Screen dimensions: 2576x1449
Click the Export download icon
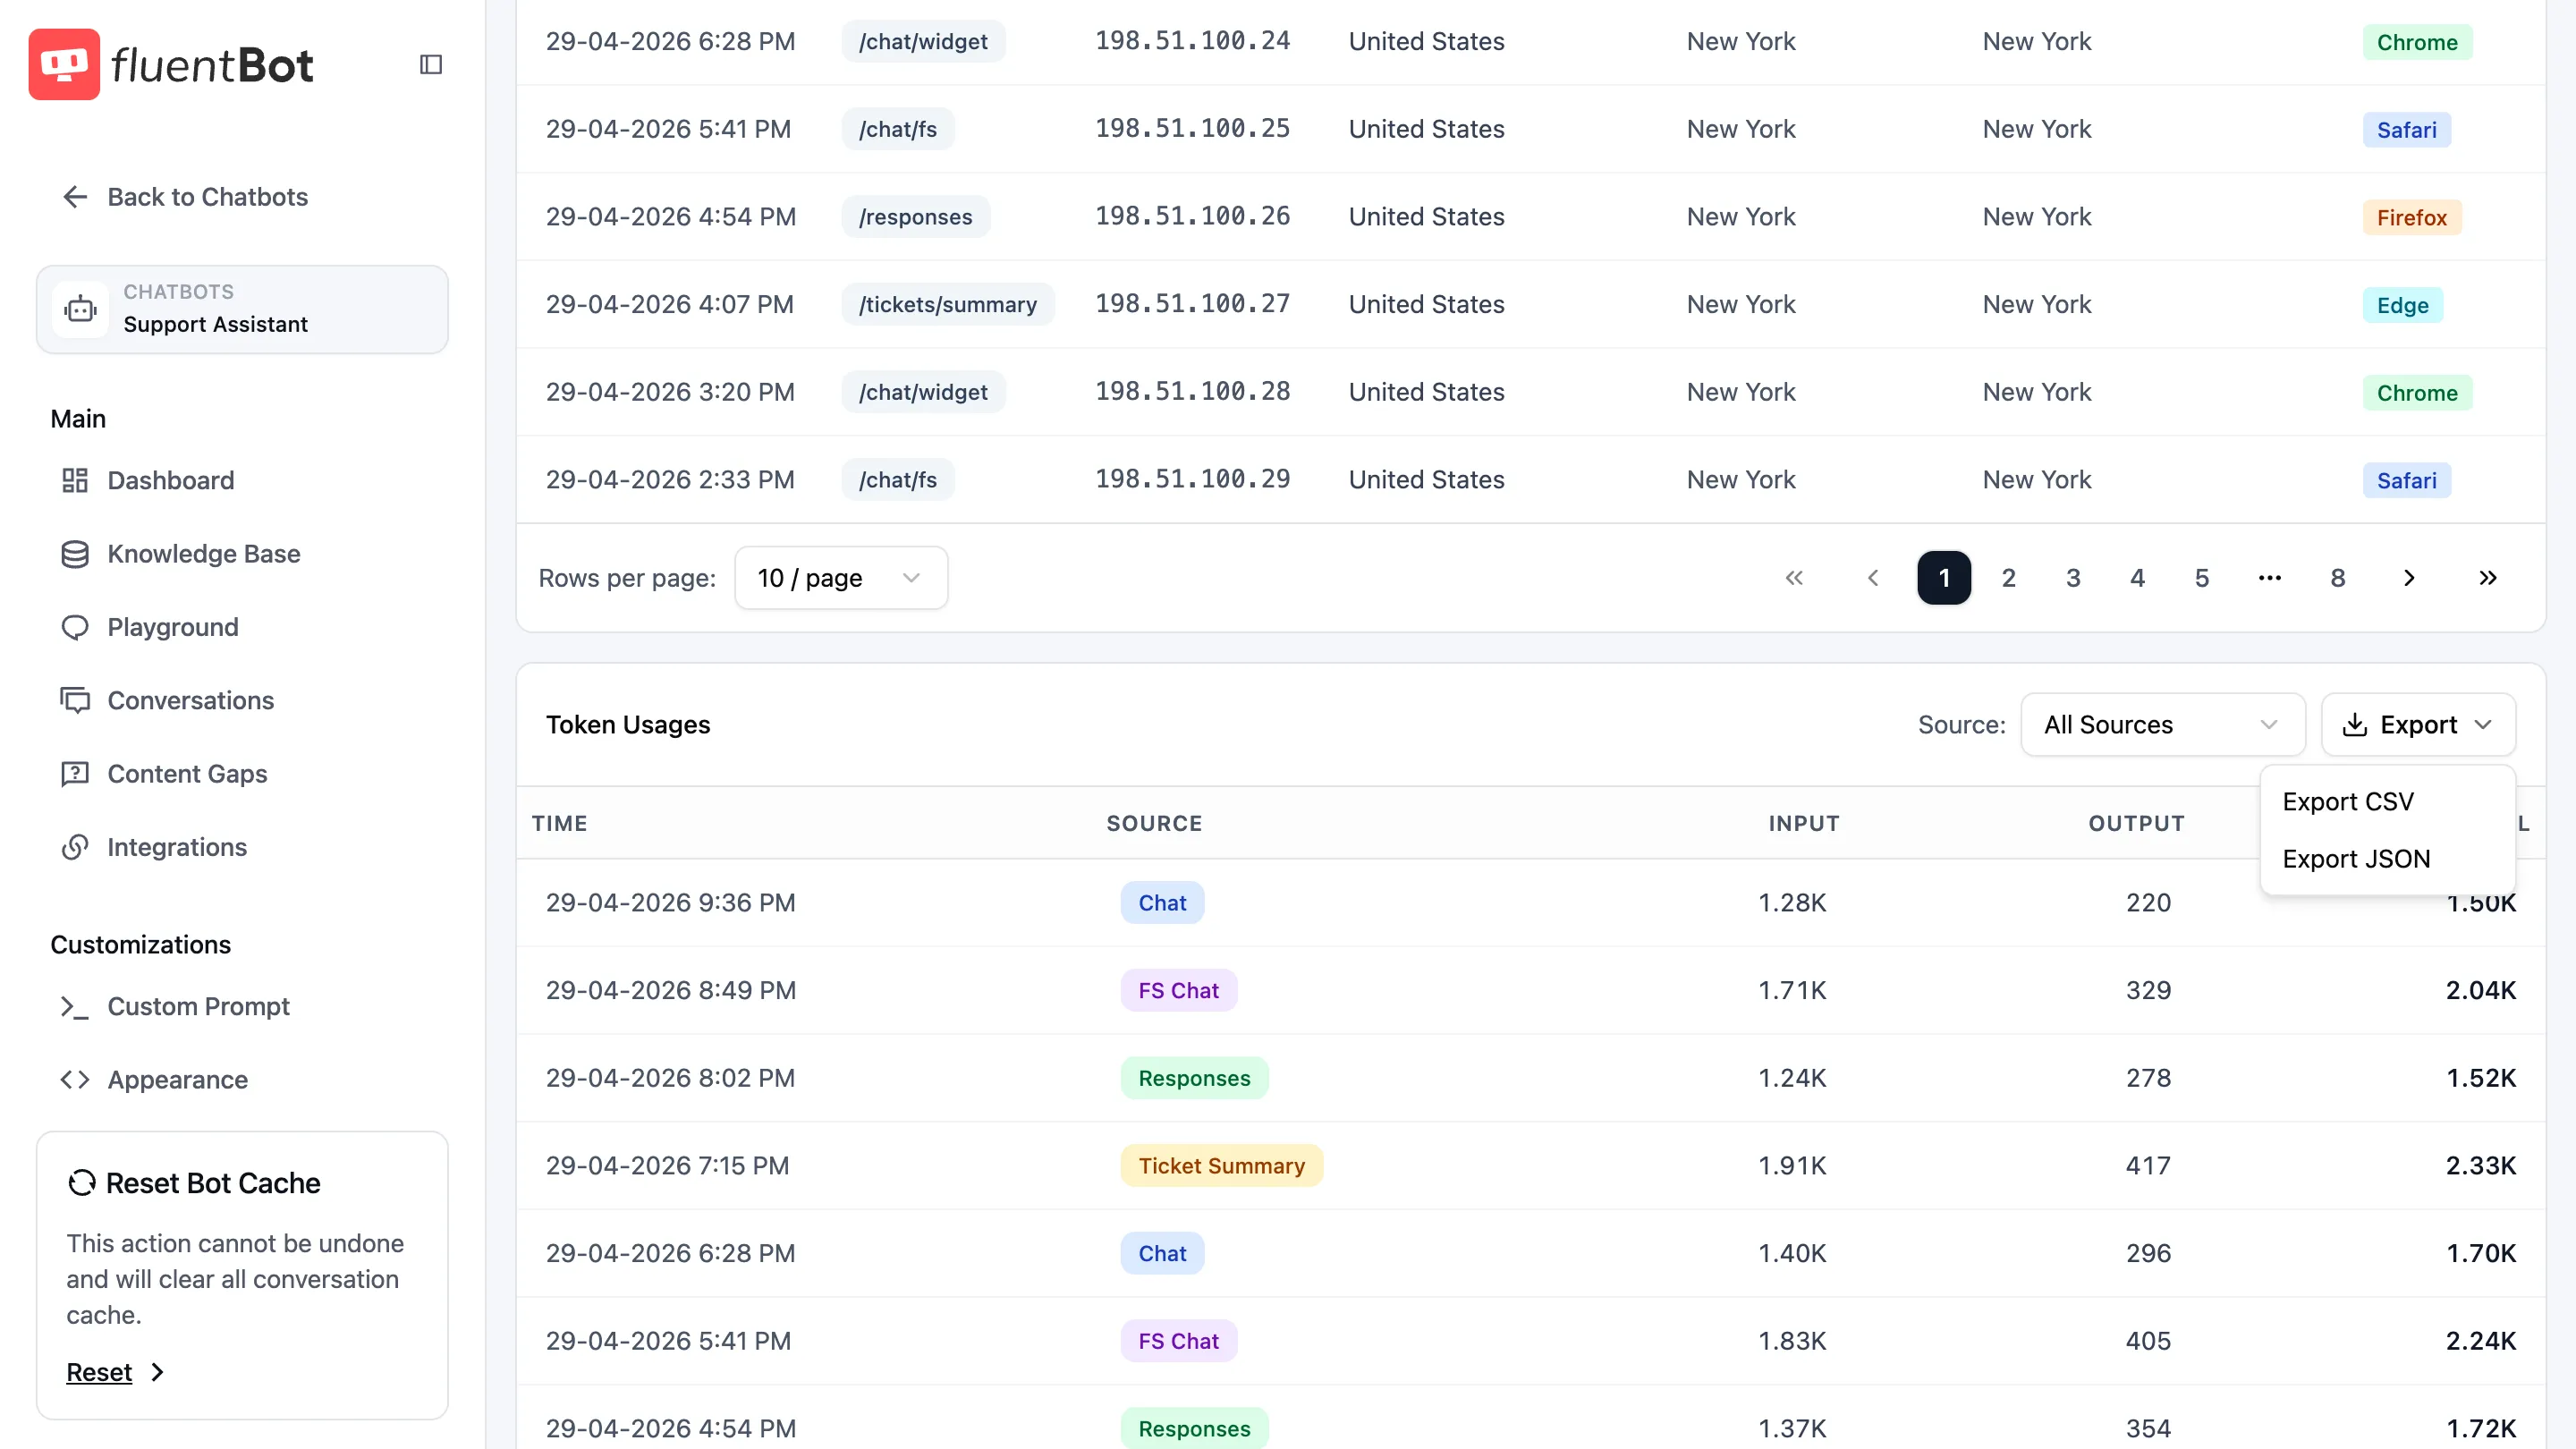(x=2355, y=725)
